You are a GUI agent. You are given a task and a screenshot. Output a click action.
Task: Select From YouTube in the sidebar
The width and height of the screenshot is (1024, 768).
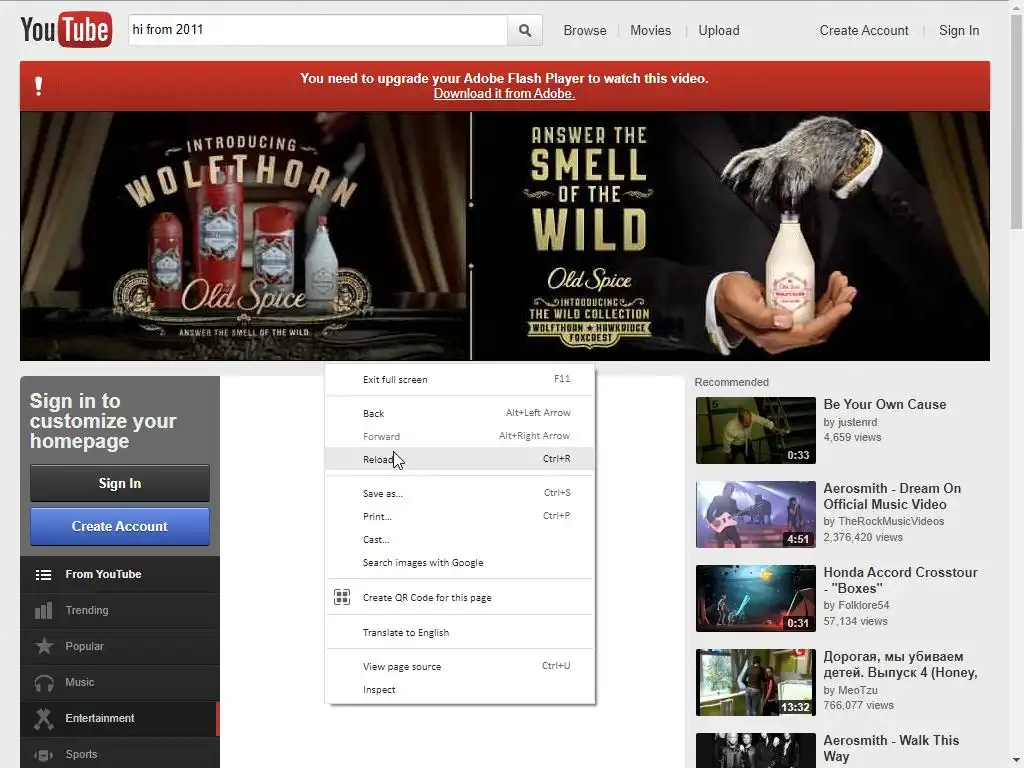click(x=120, y=575)
